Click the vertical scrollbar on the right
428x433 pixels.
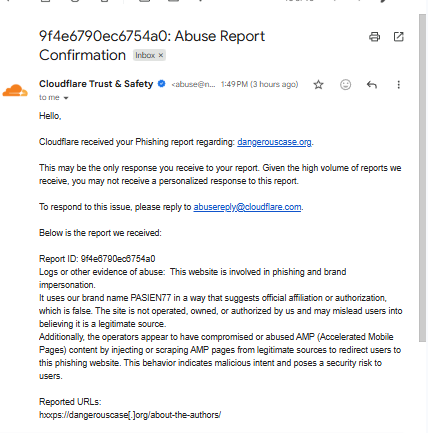[423, 178]
